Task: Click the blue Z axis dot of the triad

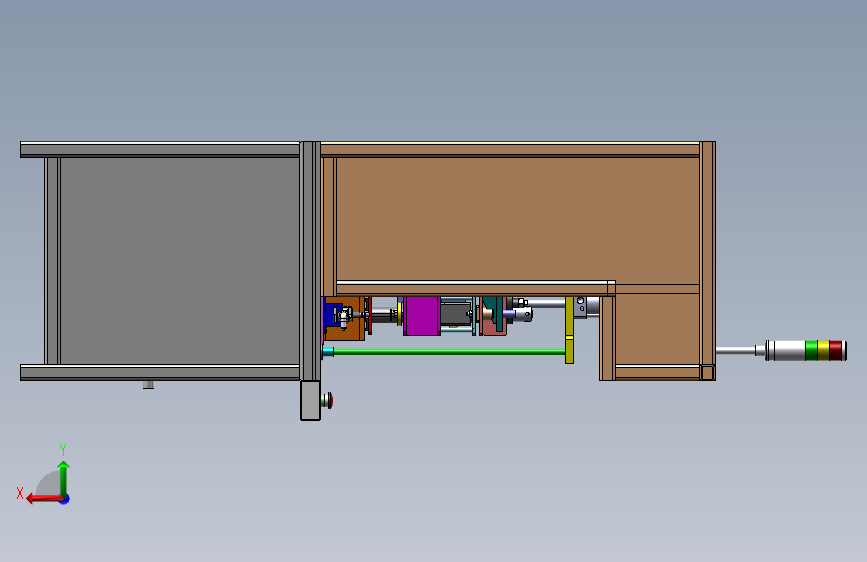Action: (65, 499)
